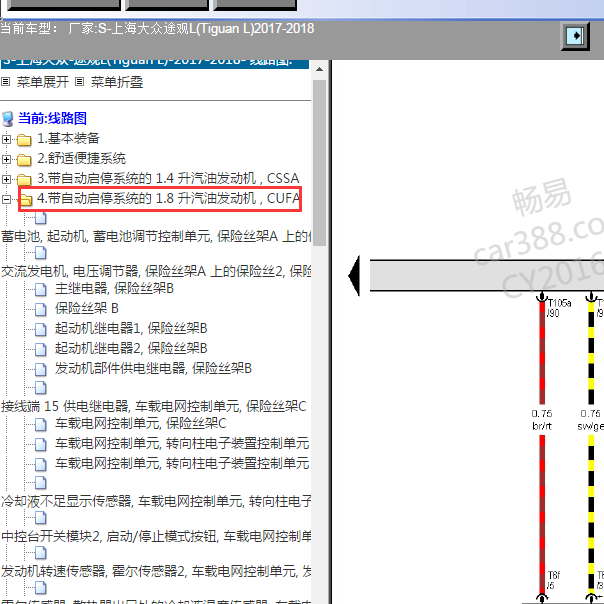The height and width of the screenshot is (604, 604).
Task: Click document icon above 蓄电池, 起动机 text
Action: (x=40, y=218)
